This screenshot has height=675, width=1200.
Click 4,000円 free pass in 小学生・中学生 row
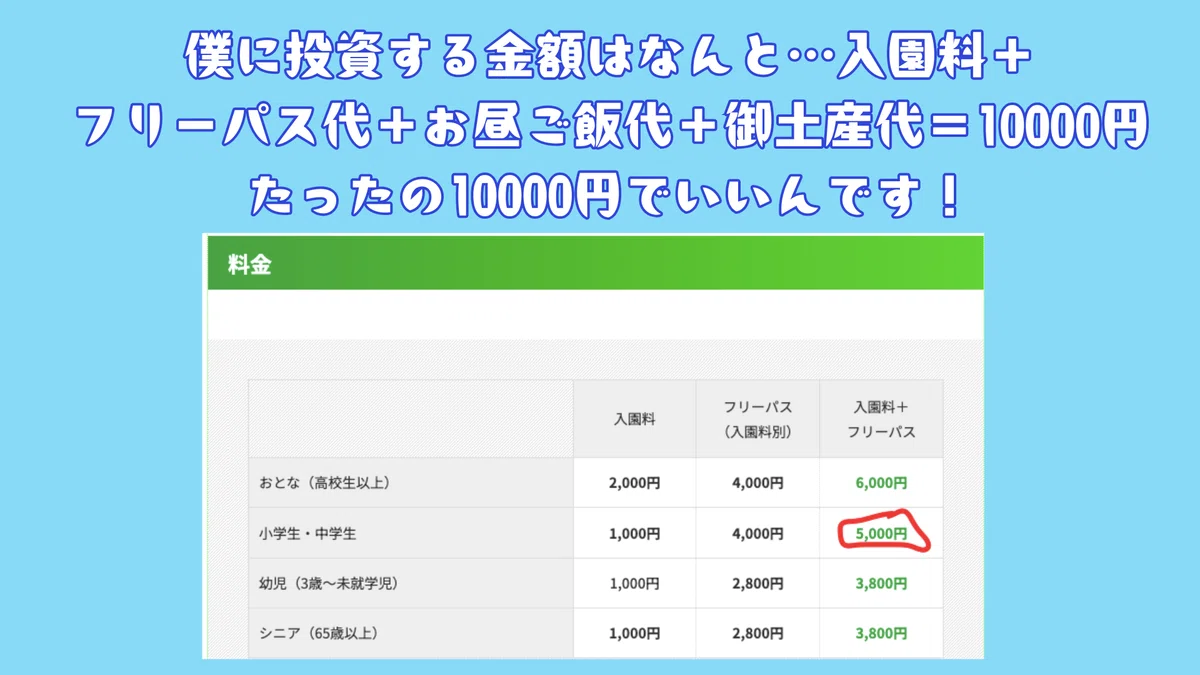[757, 534]
